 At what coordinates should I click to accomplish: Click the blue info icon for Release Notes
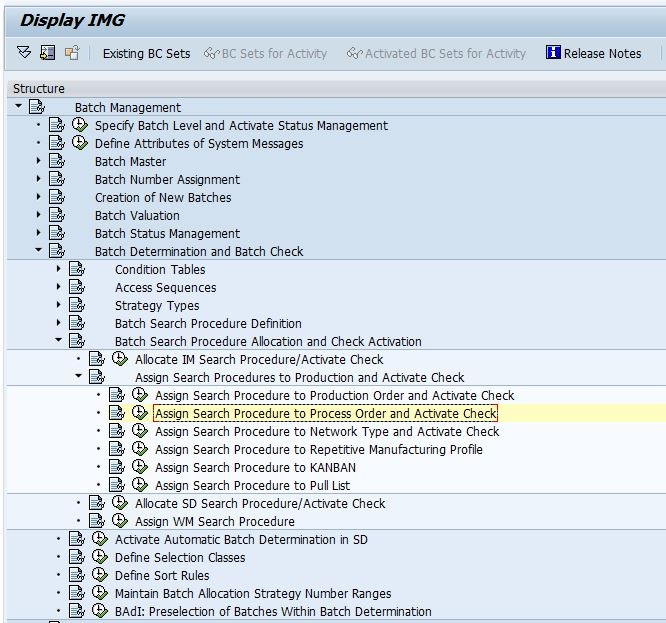point(553,52)
